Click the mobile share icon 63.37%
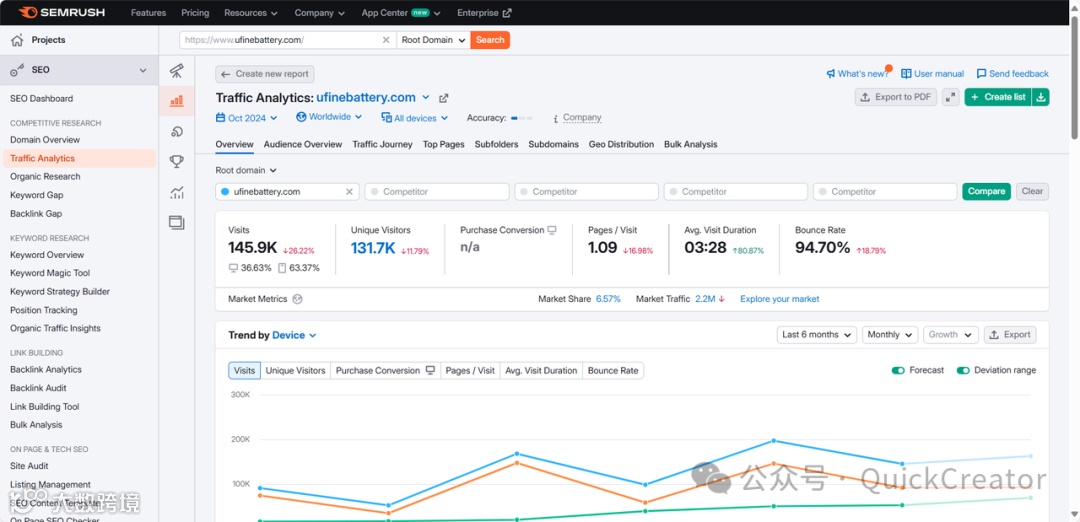Viewport: 1080px width, 522px height. point(282,268)
